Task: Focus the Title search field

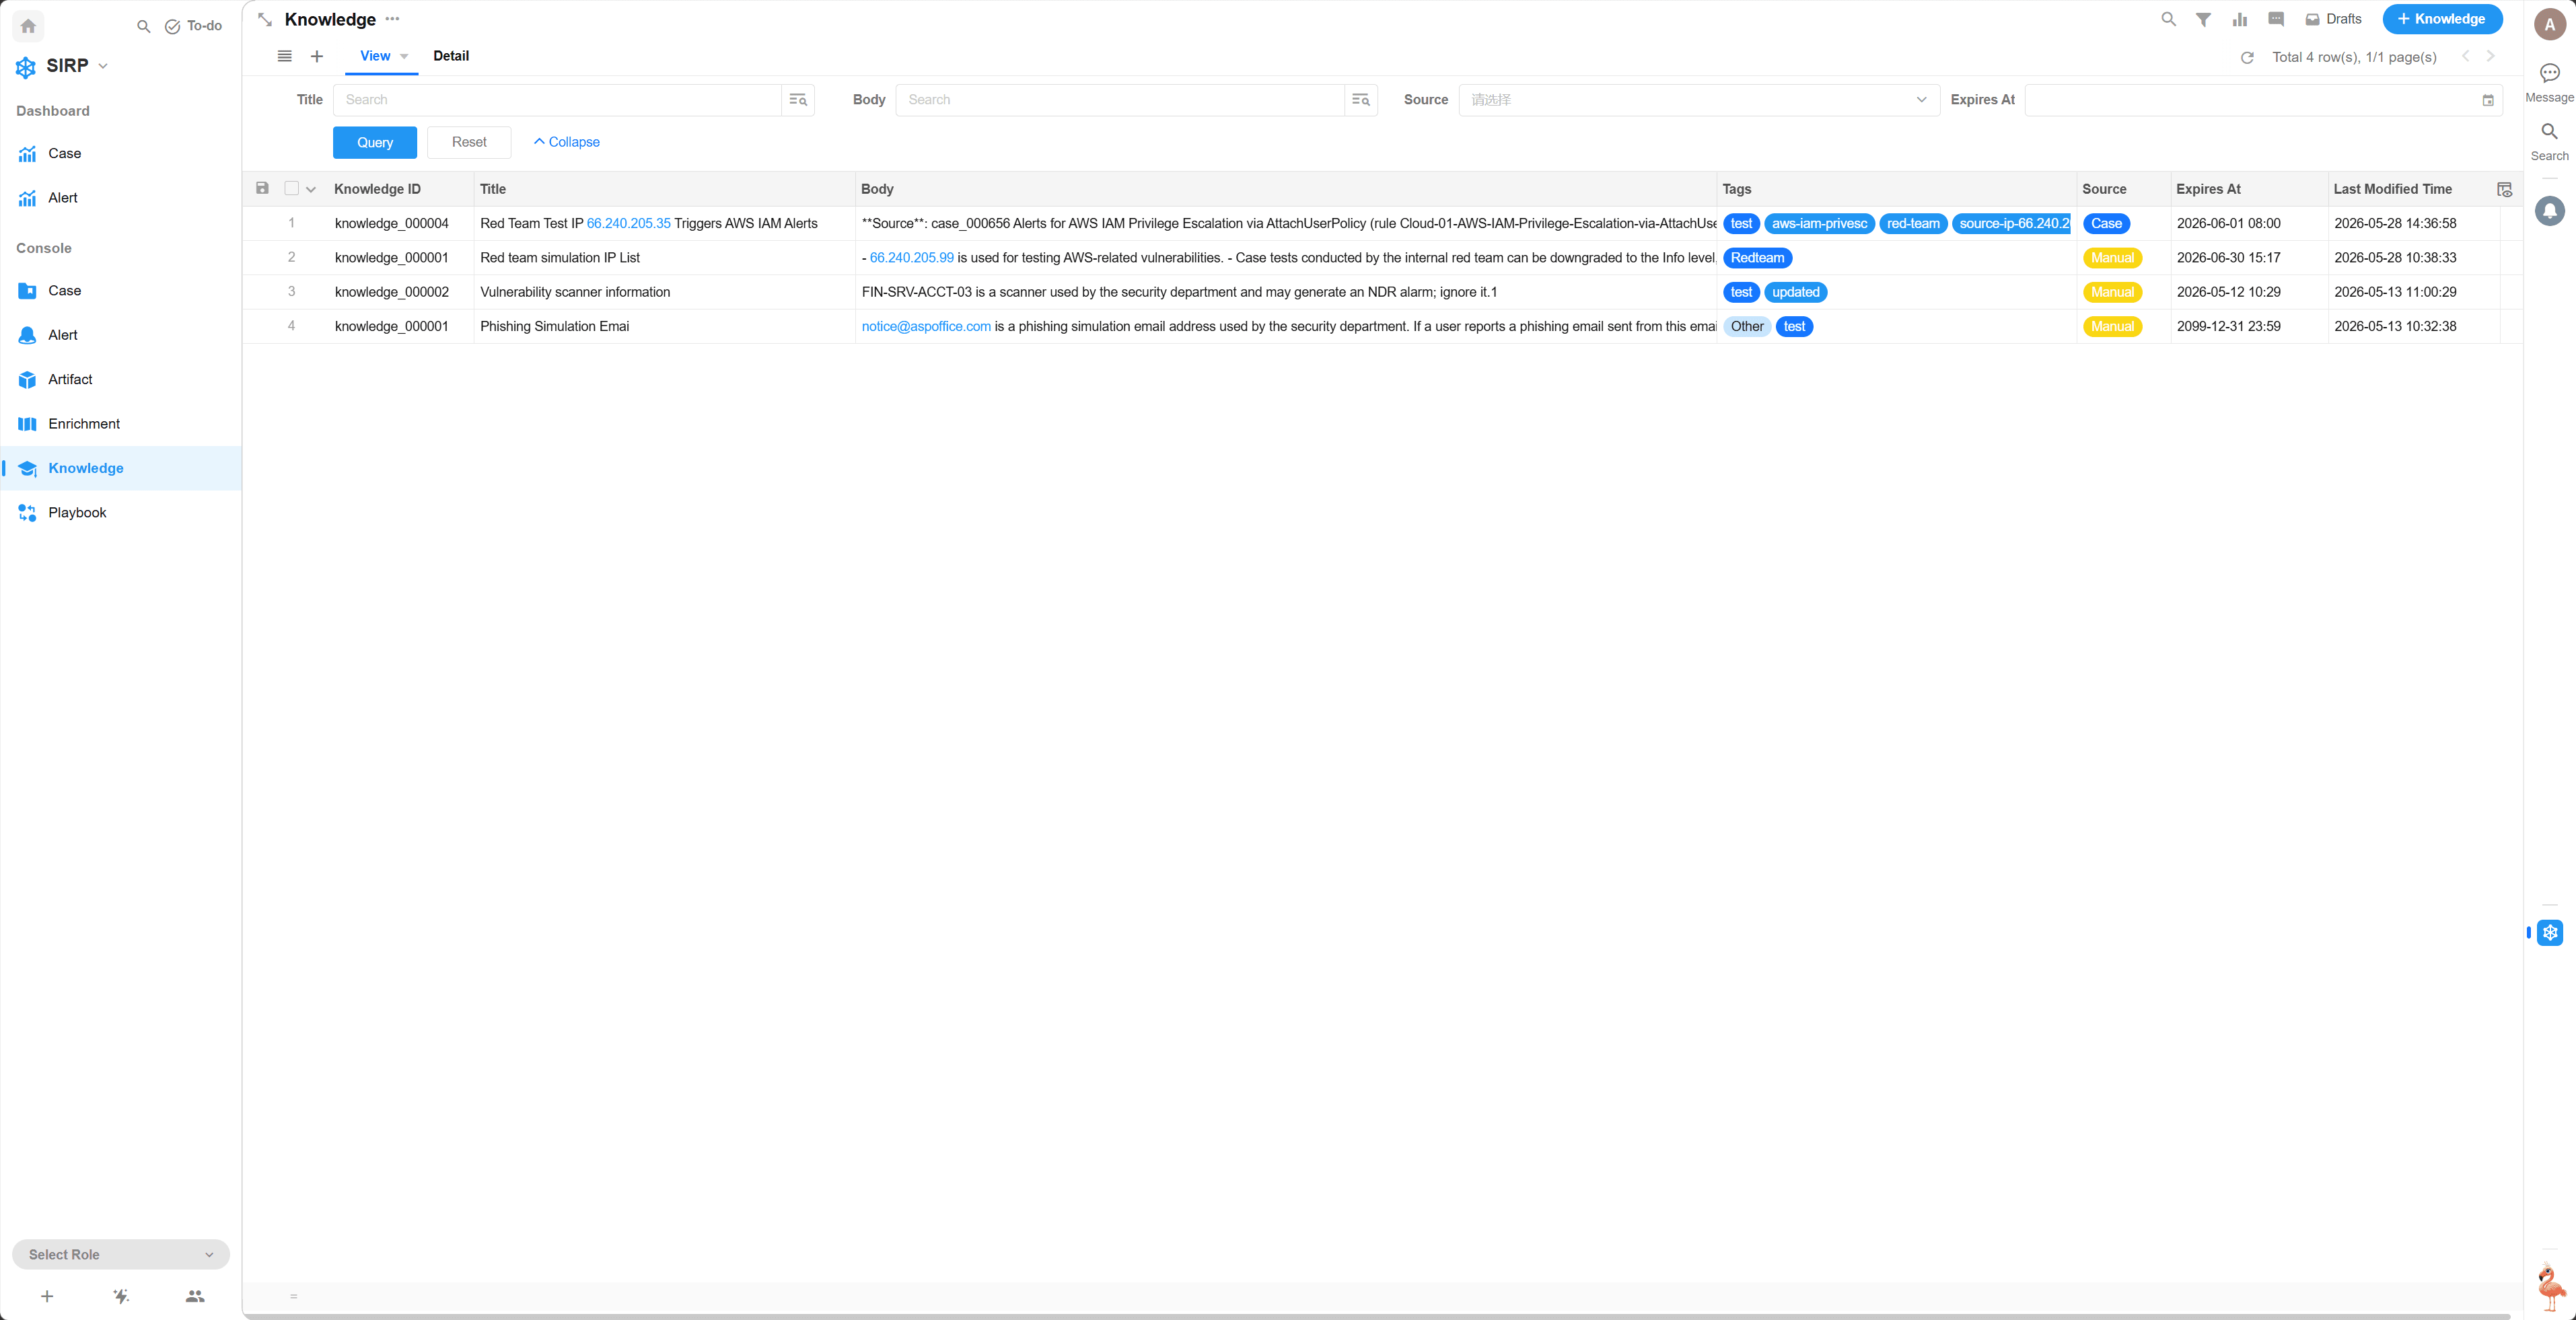Action: pos(557,100)
